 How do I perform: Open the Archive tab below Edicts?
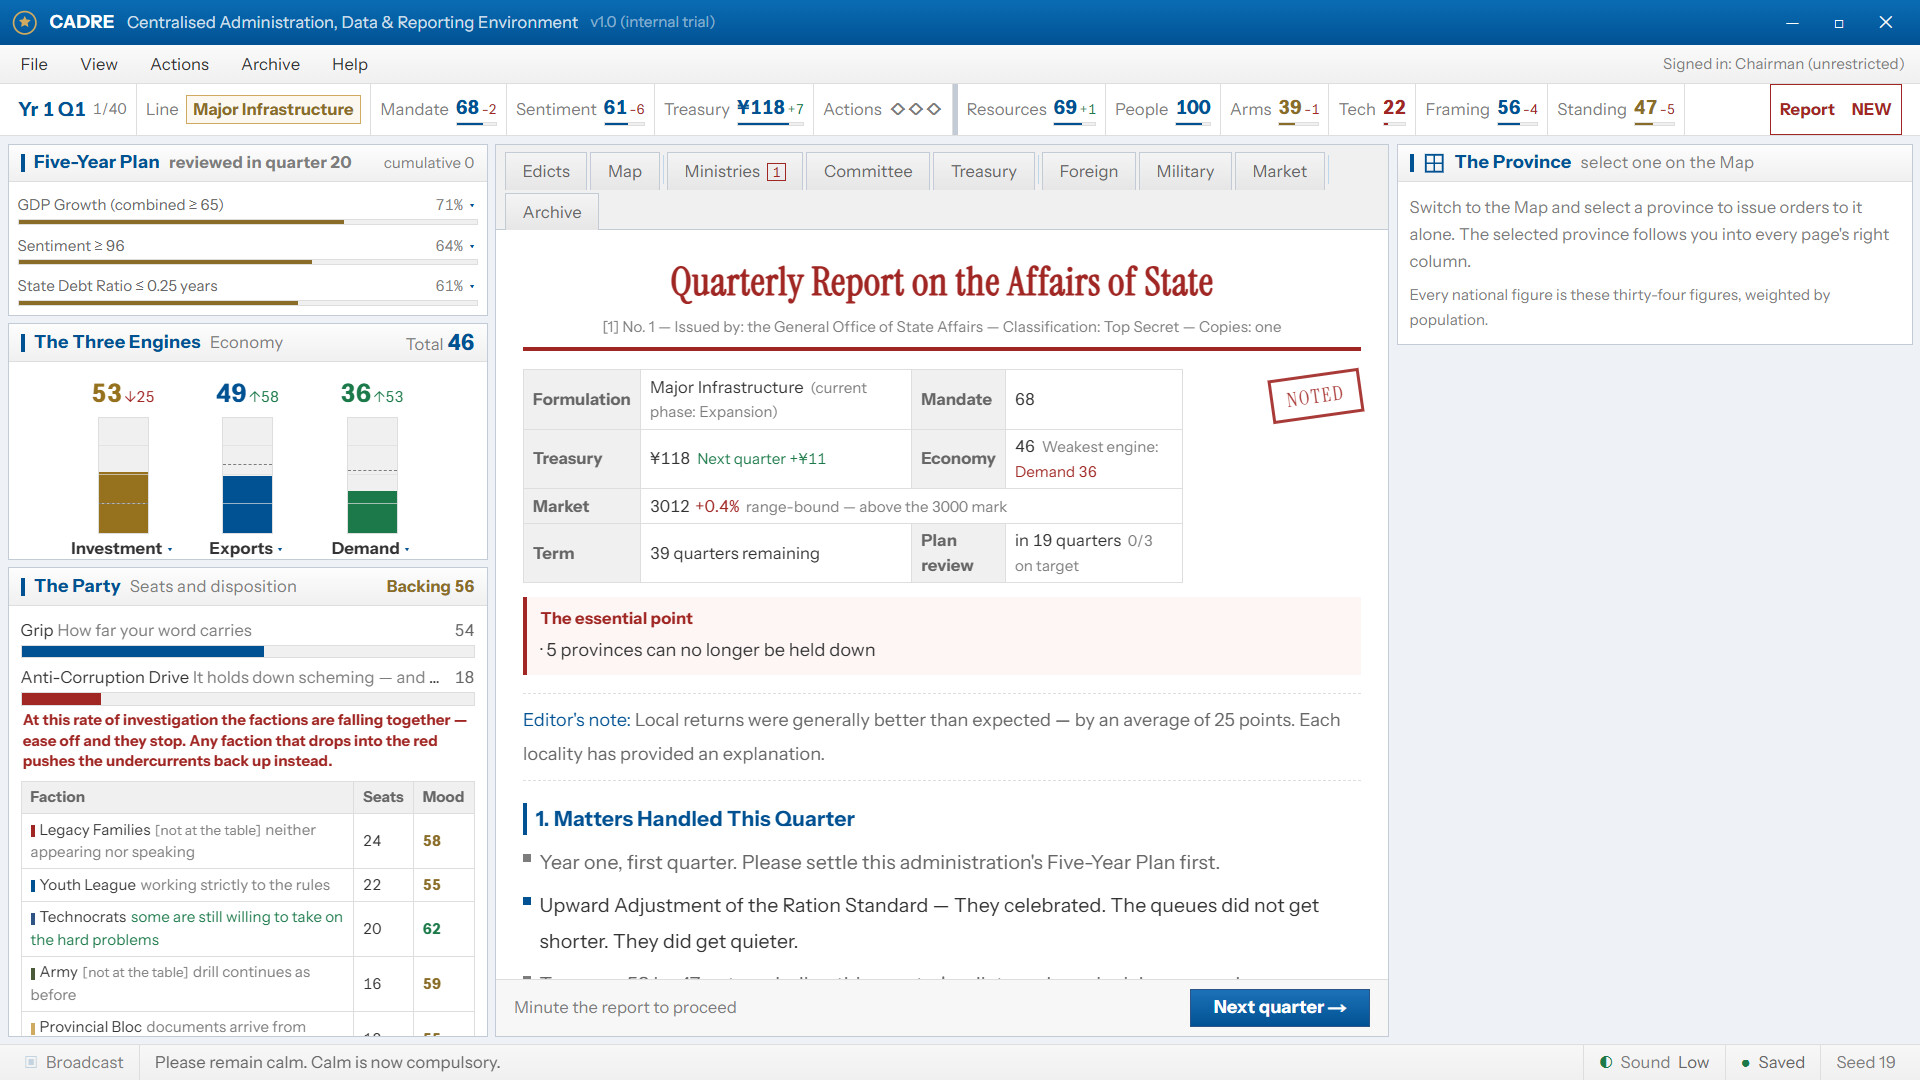pyautogui.click(x=552, y=212)
